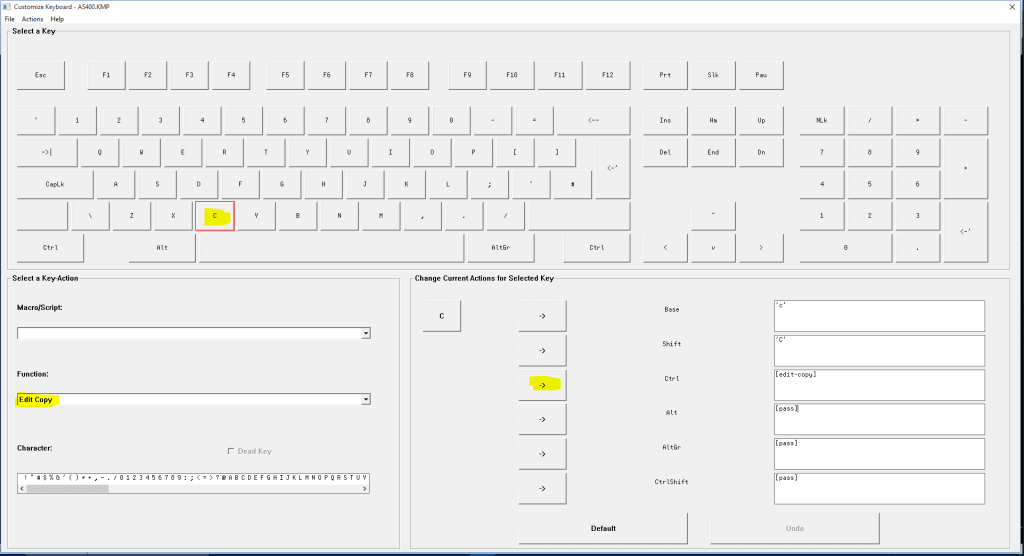This screenshot has width=1024, height=556.
Task: Open the Function dropdown showing Edit Copy
Action: click(x=366, y=399)
